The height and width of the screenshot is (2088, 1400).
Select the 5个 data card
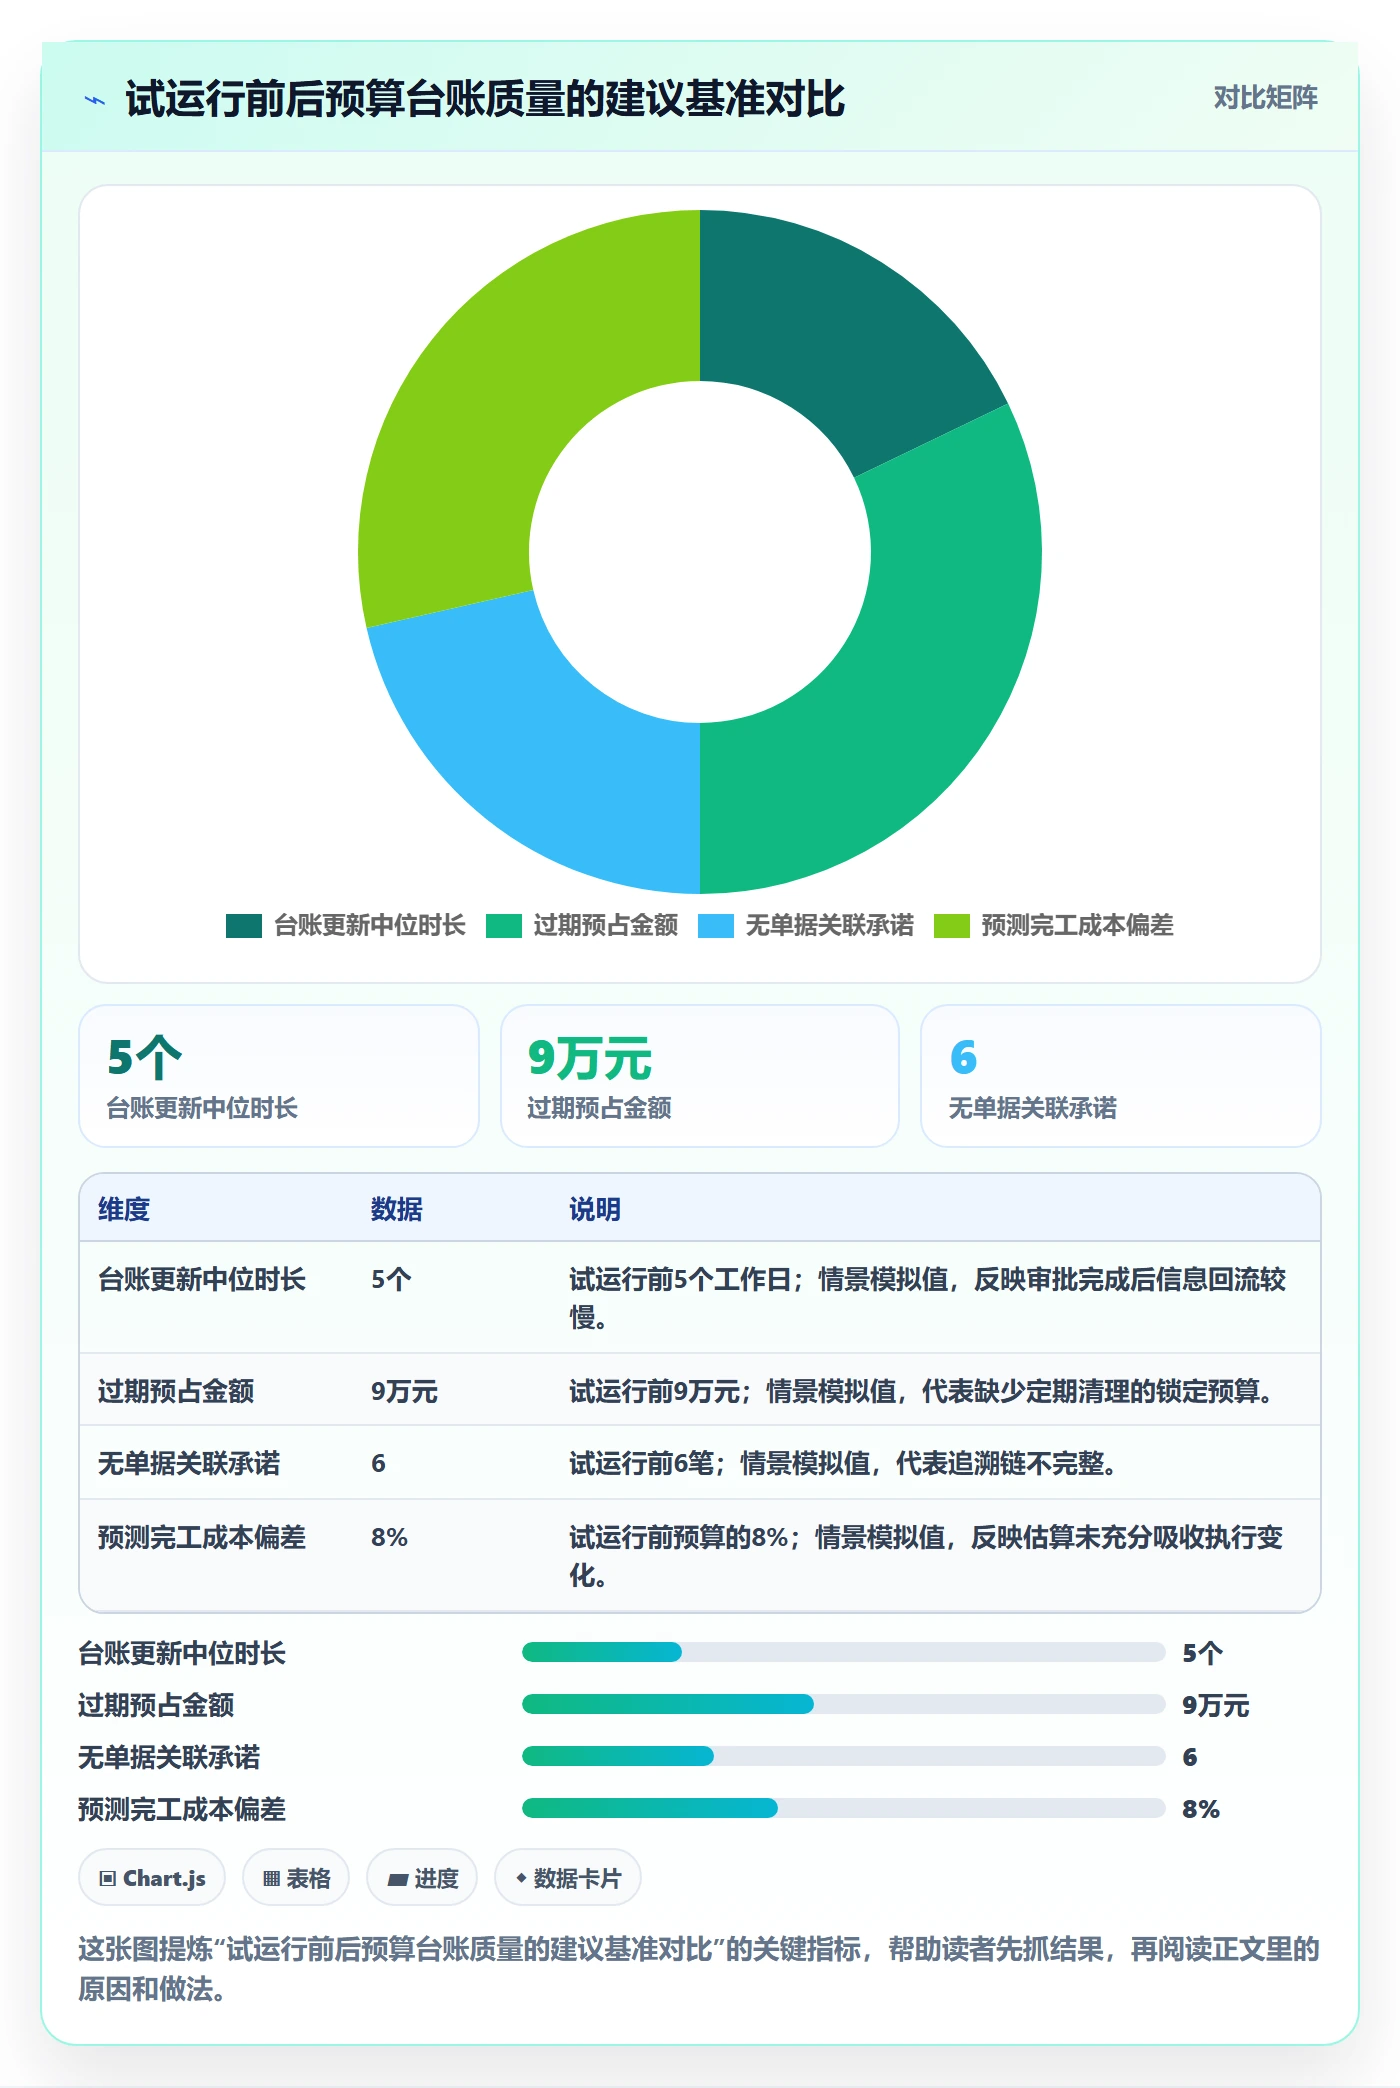pyautogui.click(x=279, y=1076)
